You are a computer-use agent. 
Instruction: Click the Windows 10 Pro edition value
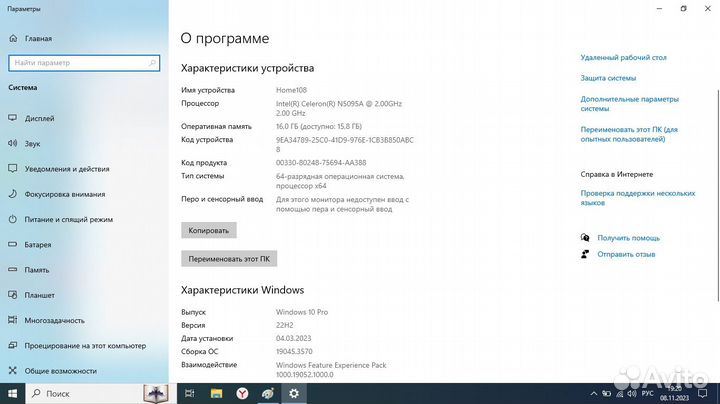(x=302, y=312)
